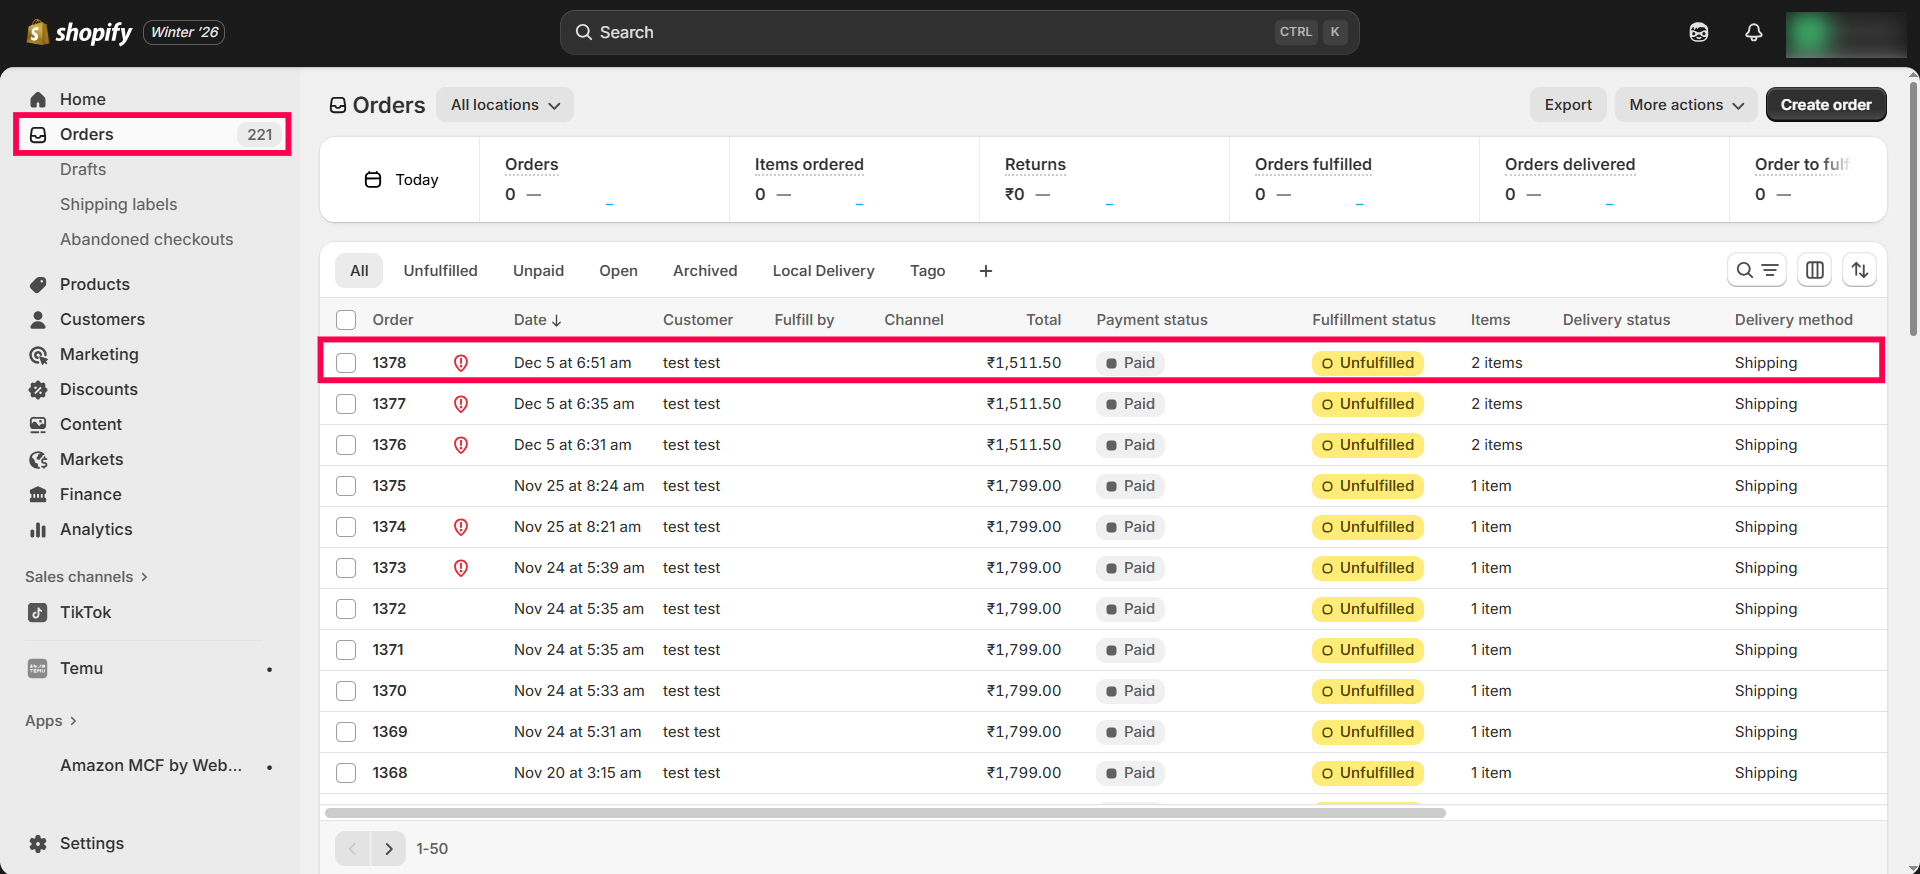Open the All locations dropdown
1920x874 pixels.
pyautogui.click(x=504, y=105)
